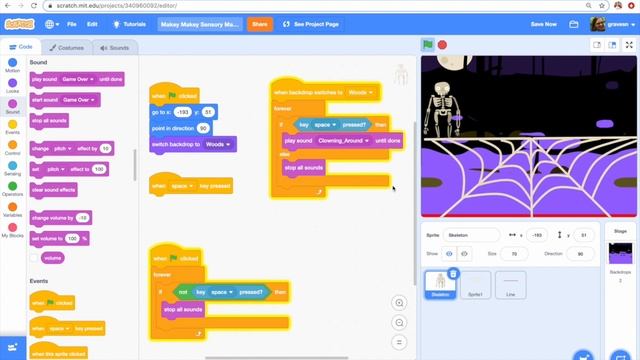Click the sprite Size field

(514, 254)
